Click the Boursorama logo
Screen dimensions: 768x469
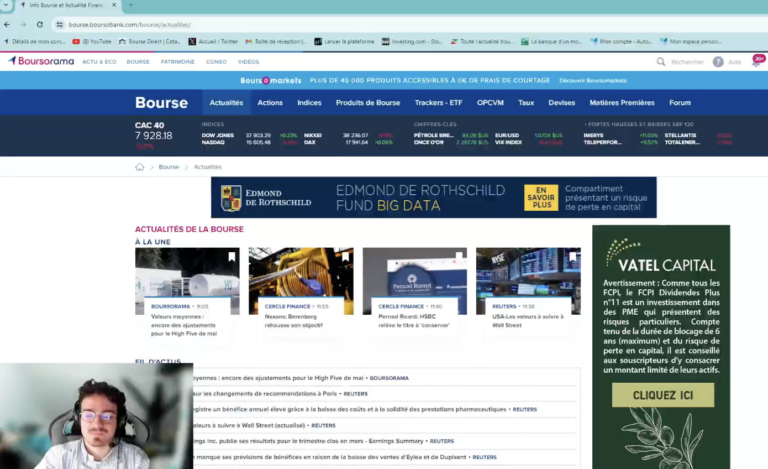click(41, 61)
